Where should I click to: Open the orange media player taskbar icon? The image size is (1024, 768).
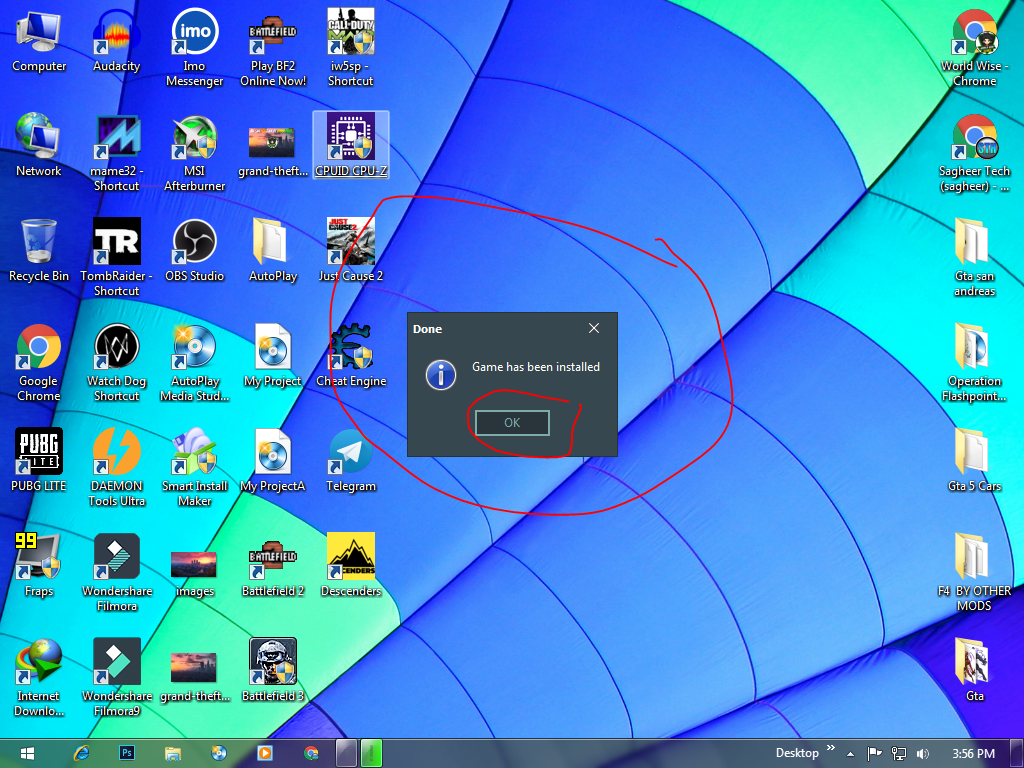pyautogui.click(x=264, y=753)
